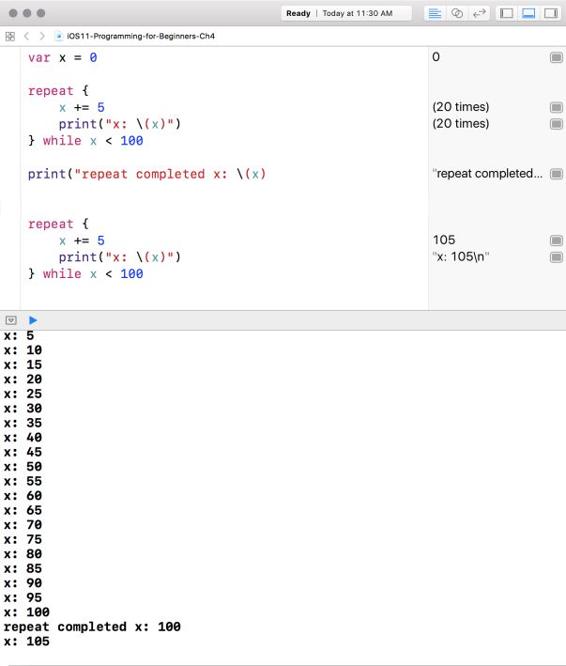Open the assistant editor view
This screenshot has height=666, width=566.
click(457, 13)
